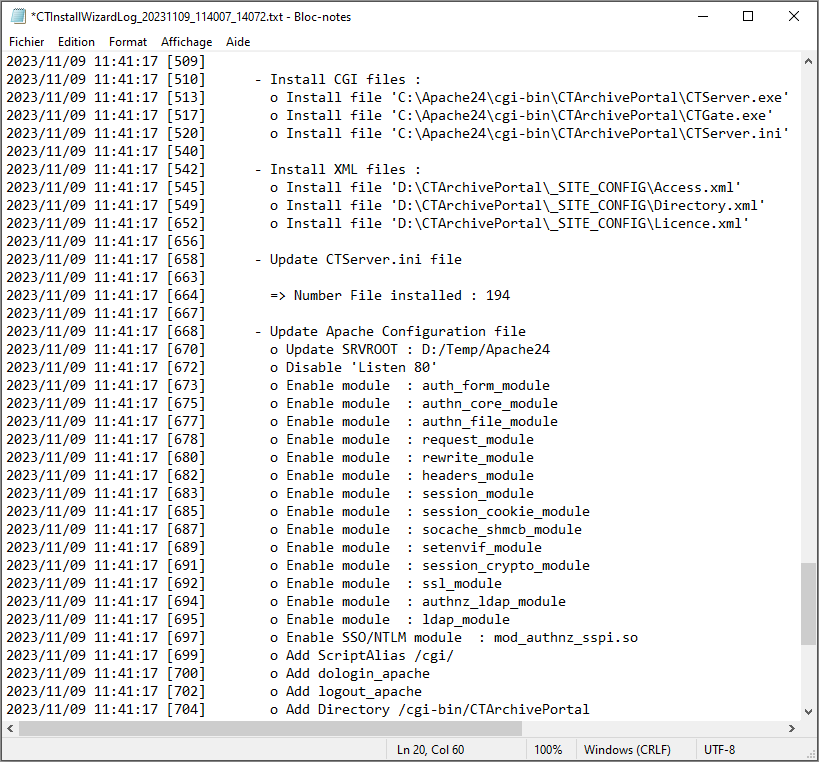Click 'Update Apache Configuration file' line
Screen dimensions: 819x762
(x=390, y=332)
